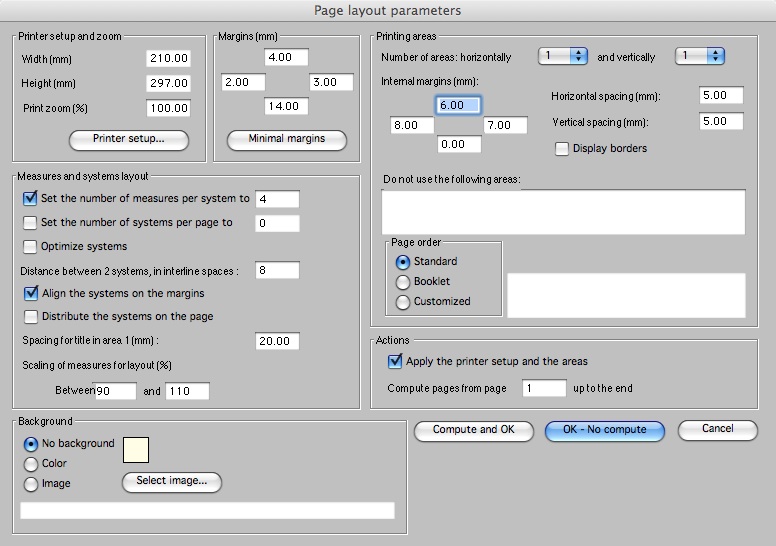
Task: Click the Printer setup button
Action: click(128, 139)
